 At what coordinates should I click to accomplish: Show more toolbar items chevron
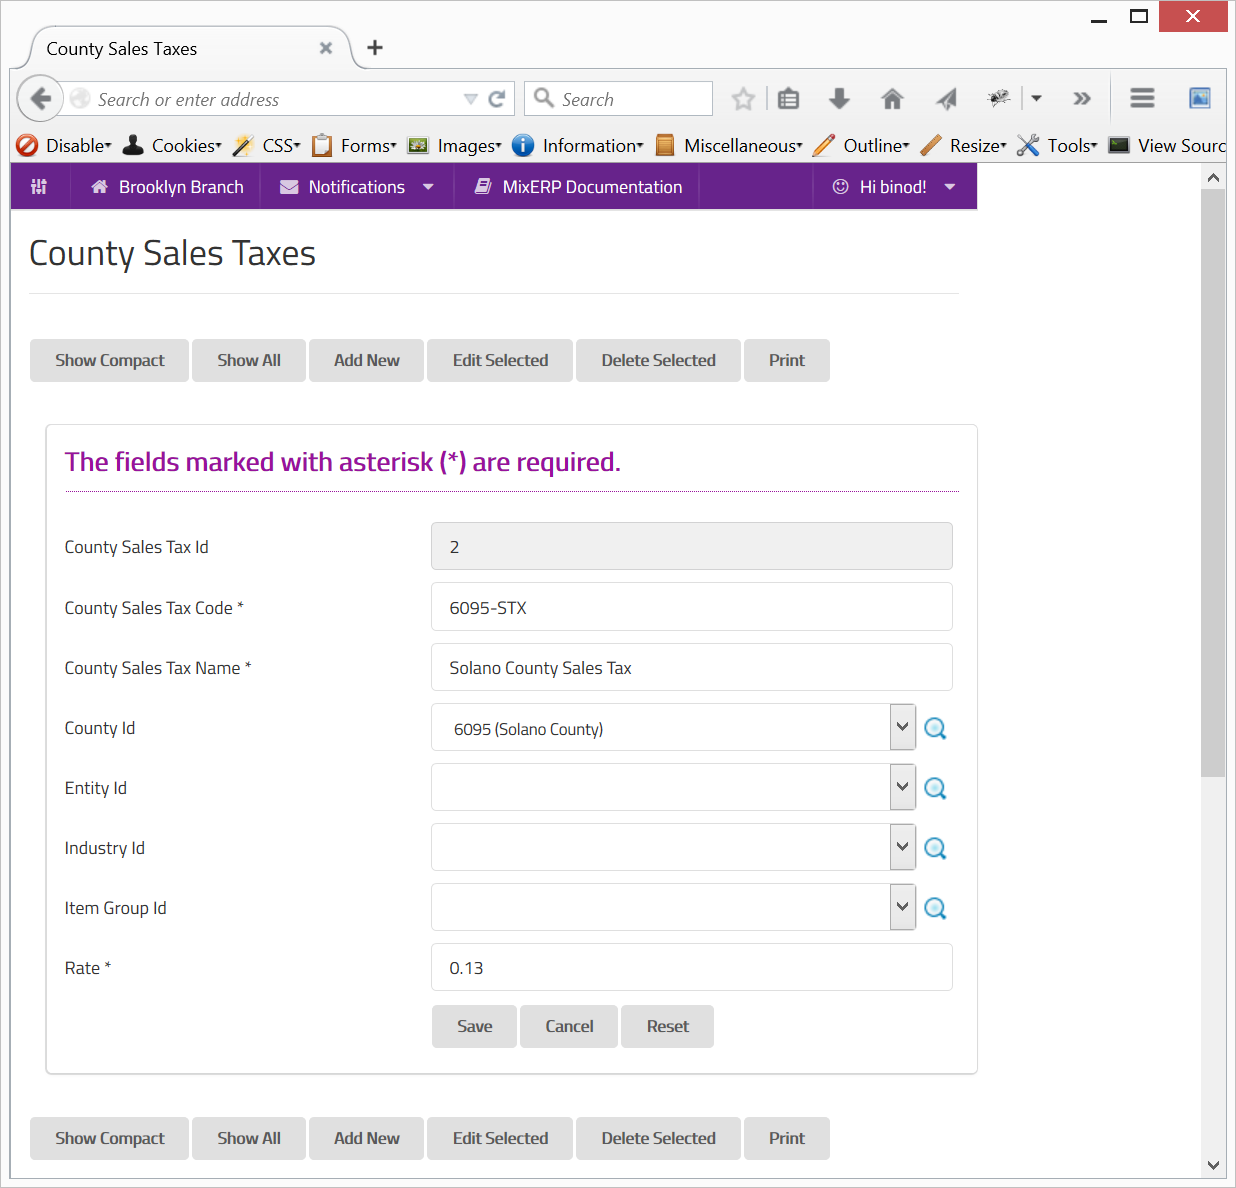tap(1082, 98)
